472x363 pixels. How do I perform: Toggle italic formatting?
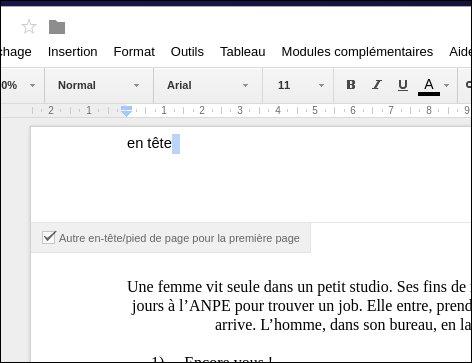click(x=377, y=85)
